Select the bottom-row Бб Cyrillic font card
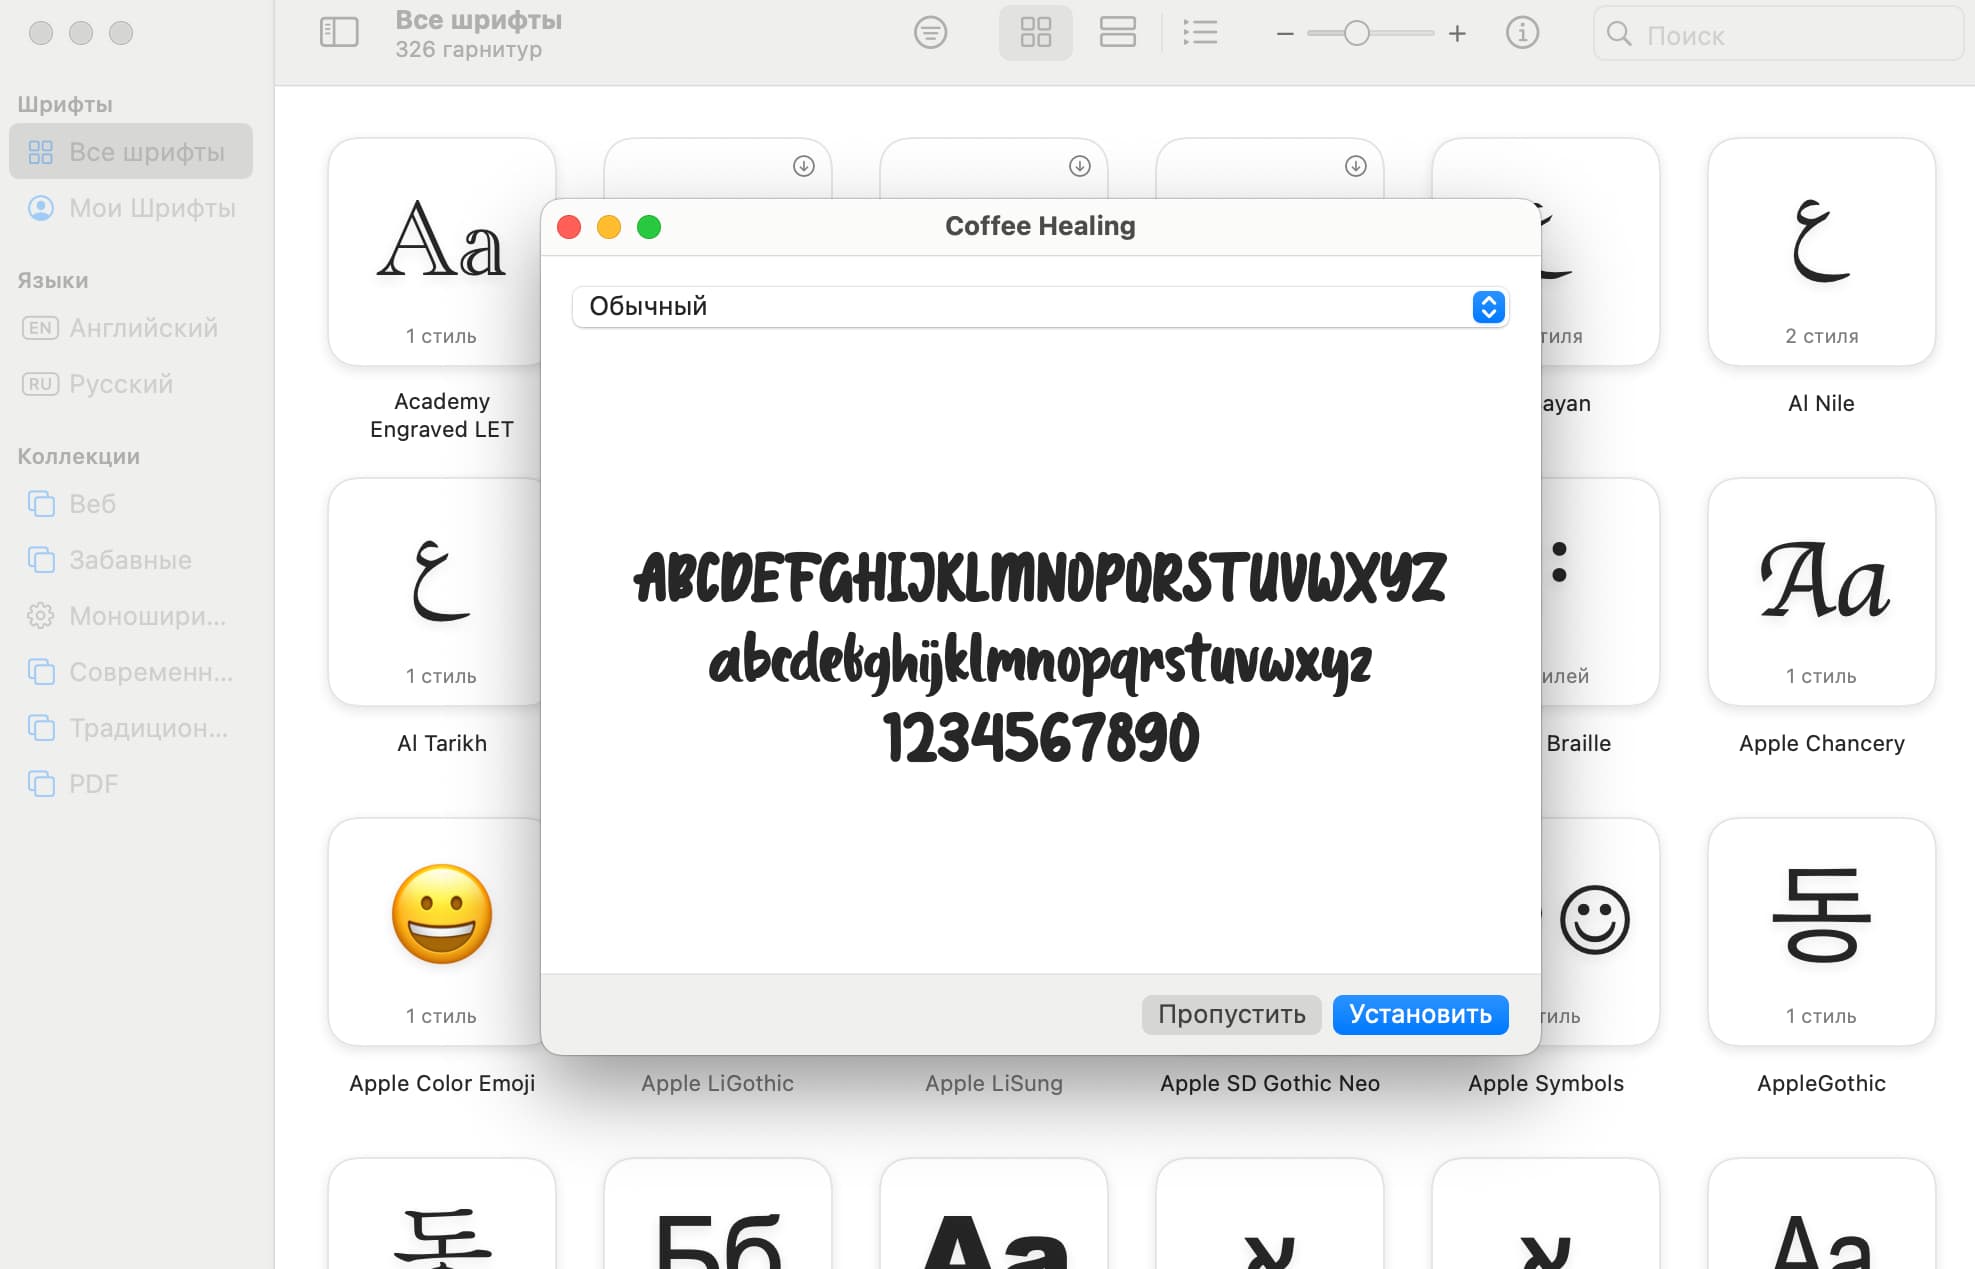1975x1269 pixels. [717, 1214]
